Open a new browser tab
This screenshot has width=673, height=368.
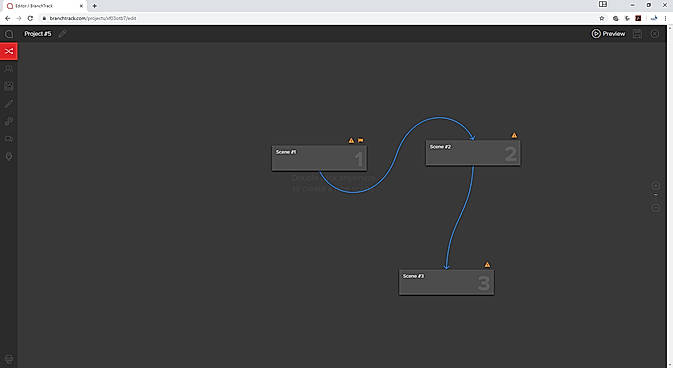(x=94, y=6)
